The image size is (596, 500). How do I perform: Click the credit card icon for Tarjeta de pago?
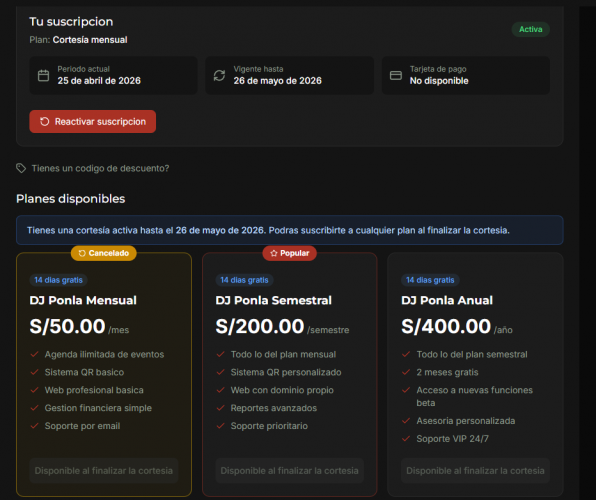pos(396,75)
